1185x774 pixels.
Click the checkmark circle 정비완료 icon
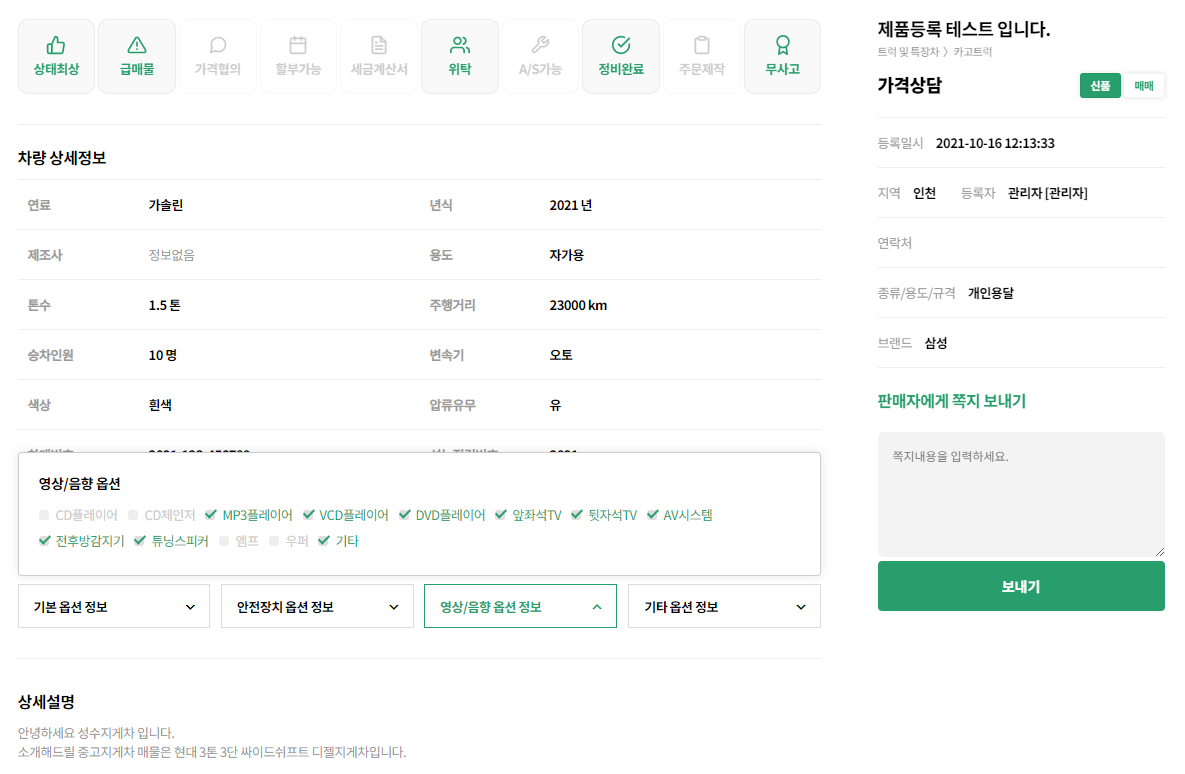pos(621,45)
